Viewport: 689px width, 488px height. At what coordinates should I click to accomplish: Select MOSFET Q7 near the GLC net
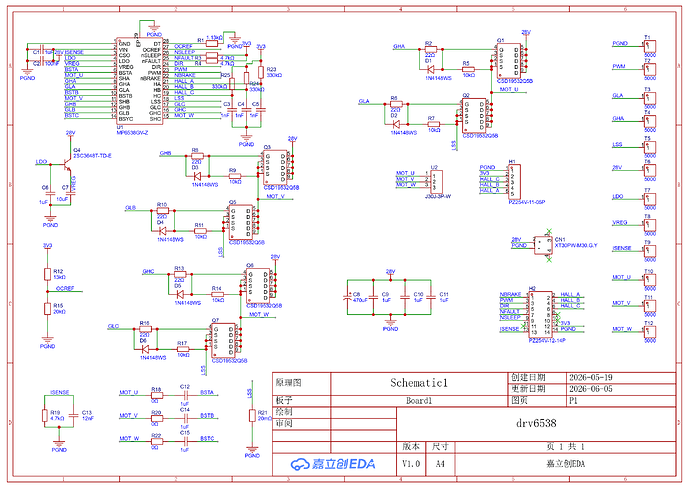pos(224,340)
